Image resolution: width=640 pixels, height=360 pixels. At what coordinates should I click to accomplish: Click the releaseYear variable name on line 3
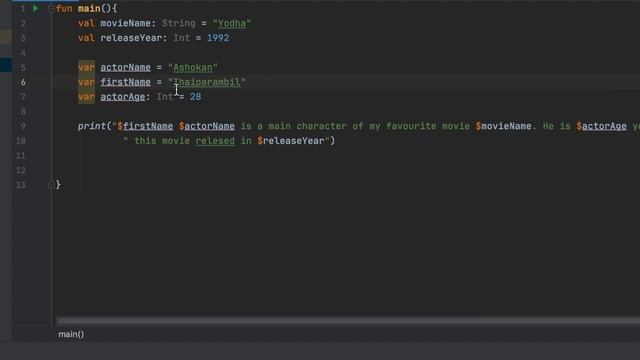[x=131, y=38]
